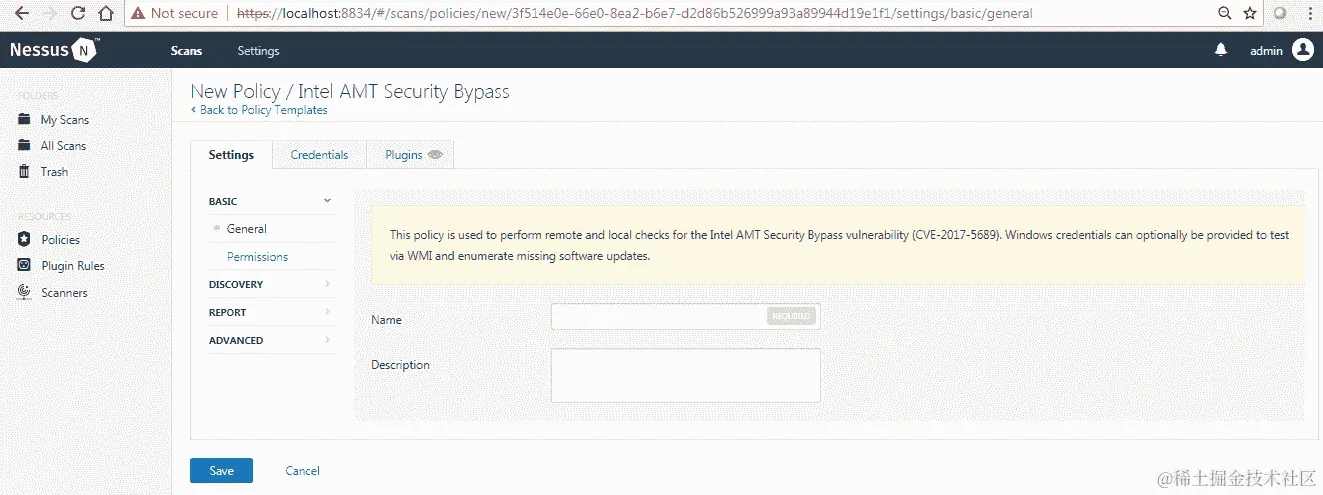Open Plugin Rules in sidebar
The height and width of the screenshot is (495, 1323).
pos(73,265)
